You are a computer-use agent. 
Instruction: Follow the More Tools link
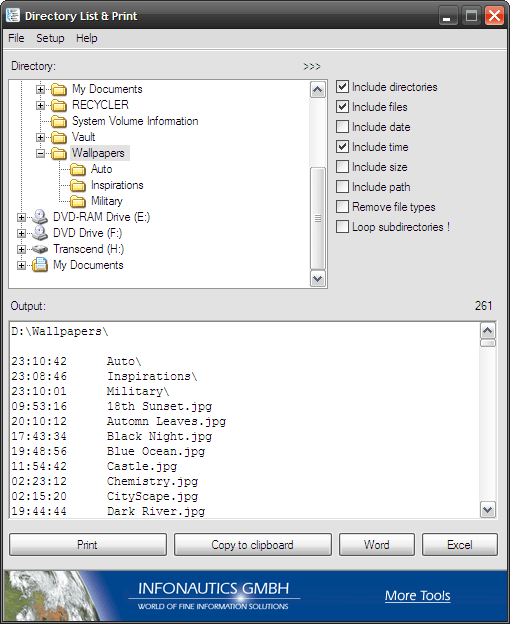coord(417,595)
